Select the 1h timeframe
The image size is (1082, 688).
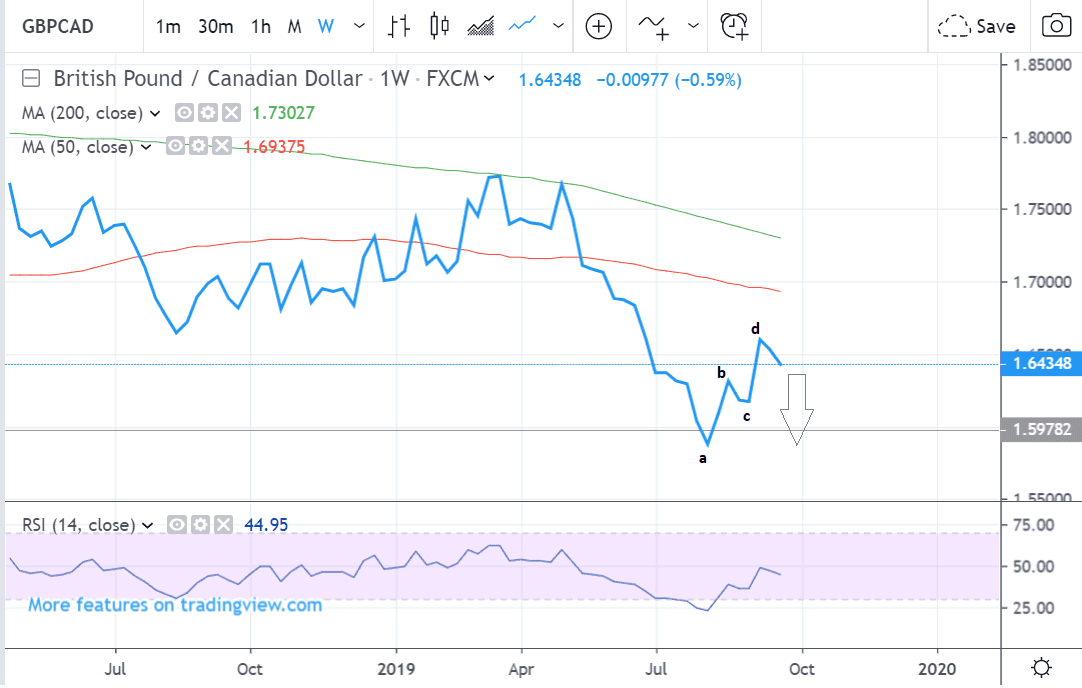pyautogui.click(x=261, y=26)
